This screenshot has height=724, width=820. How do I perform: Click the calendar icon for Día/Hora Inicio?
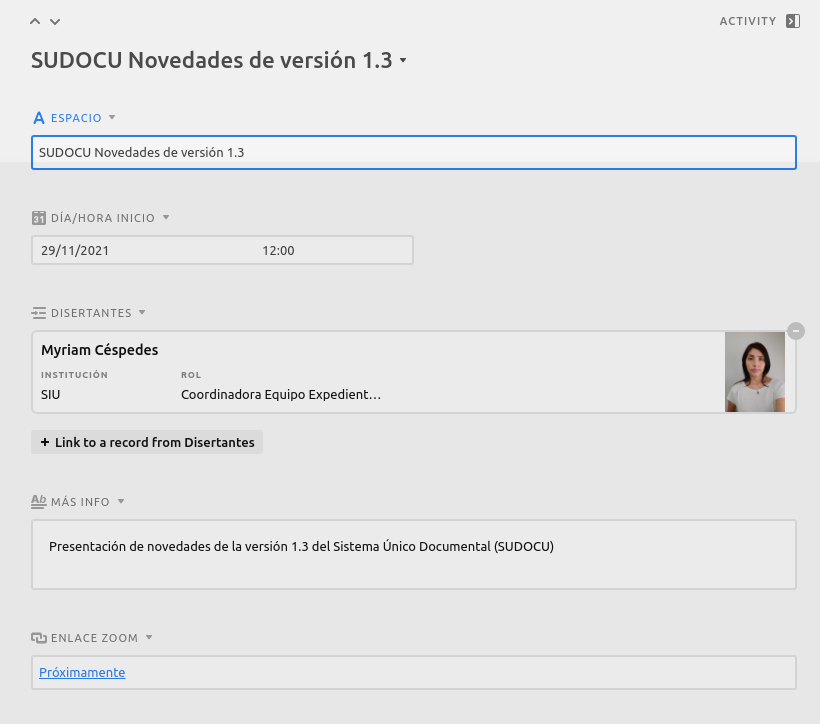[39, 218]
